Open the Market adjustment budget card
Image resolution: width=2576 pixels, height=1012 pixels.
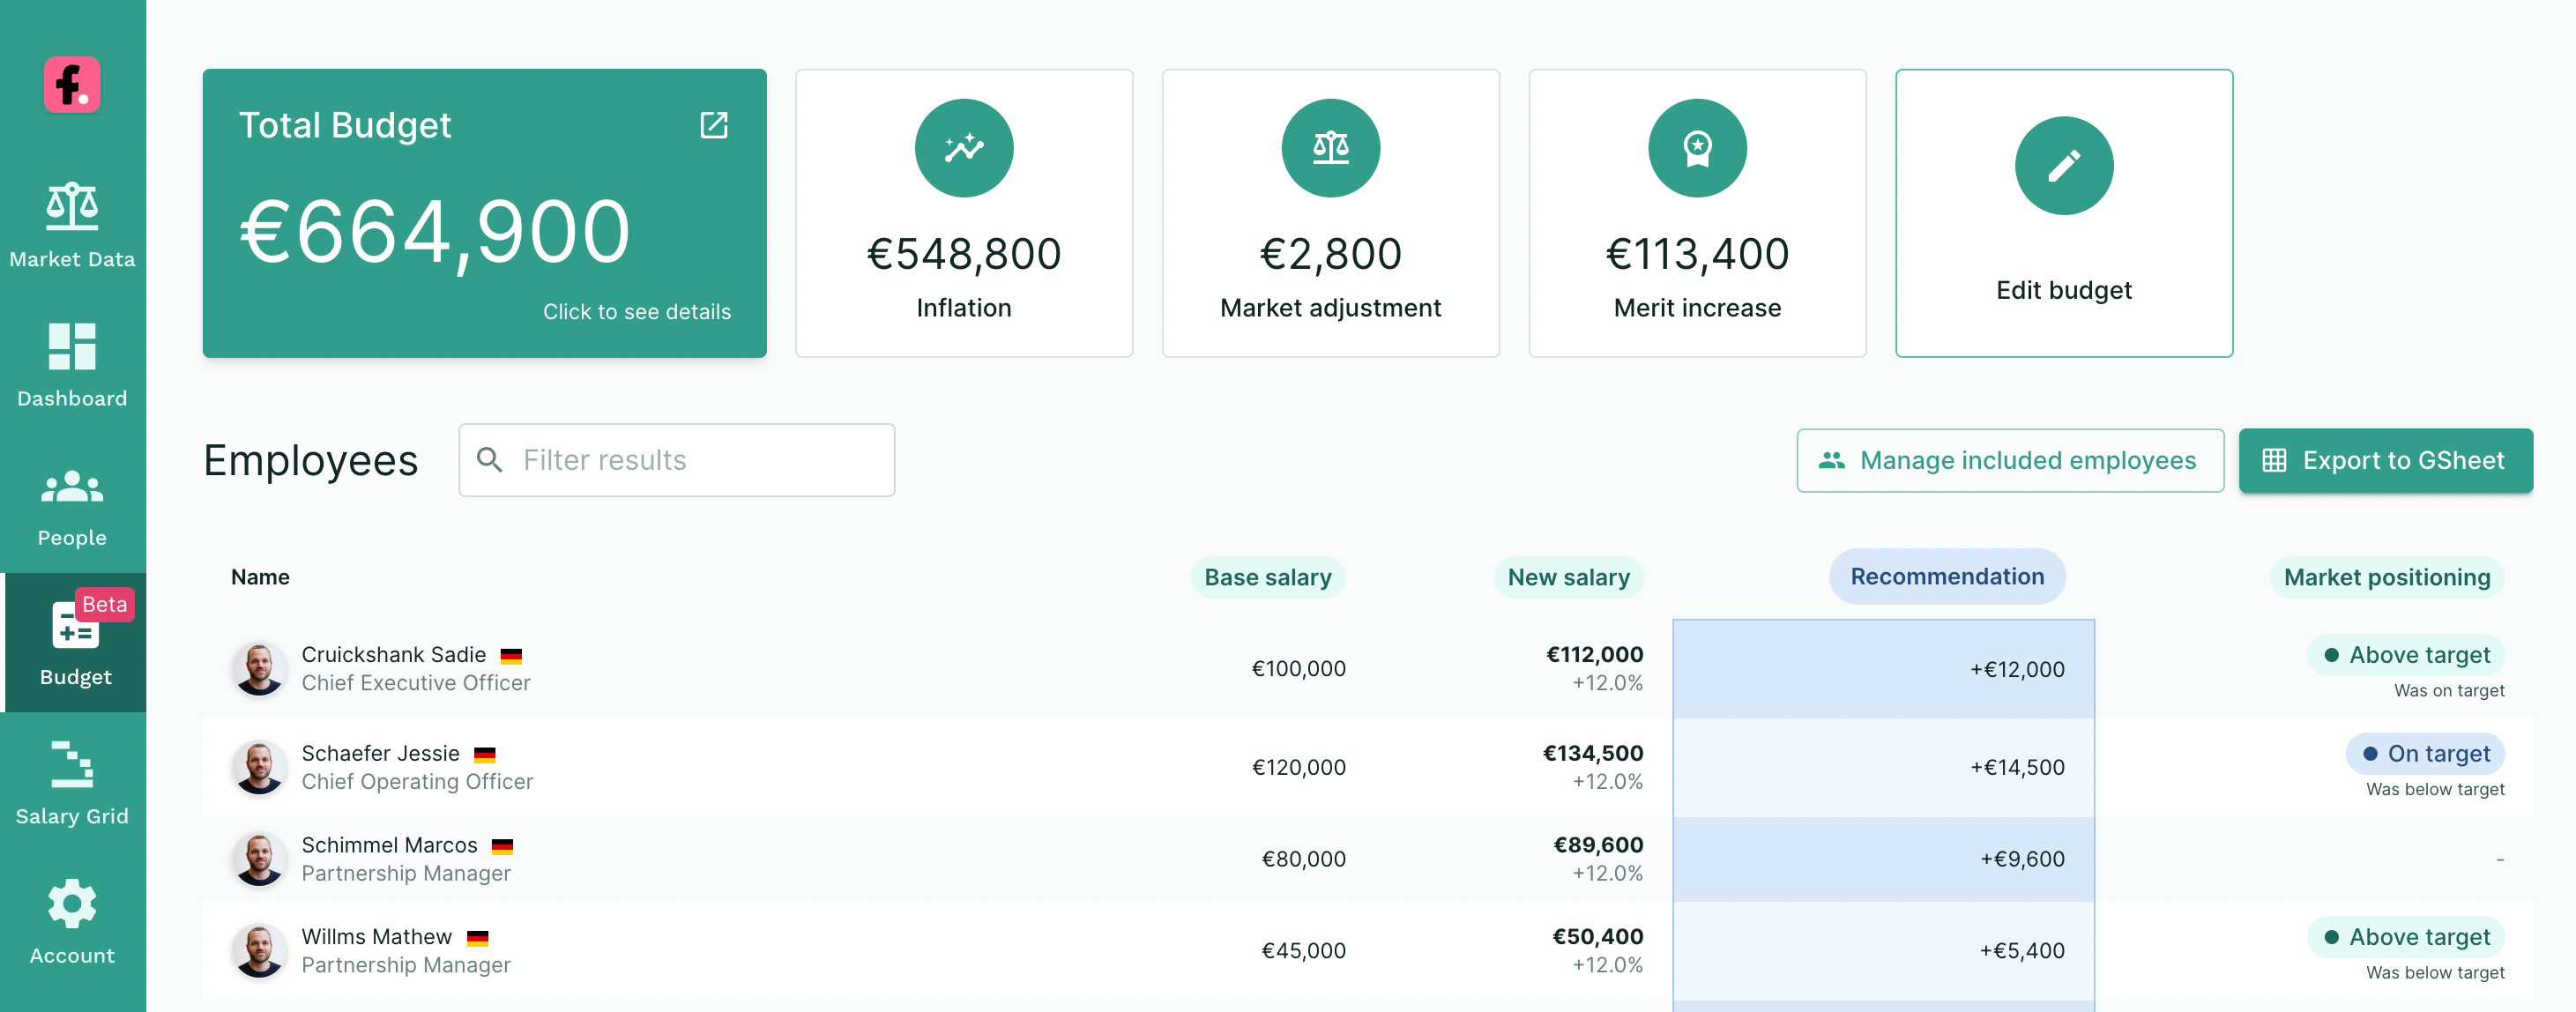point(1329,213)
